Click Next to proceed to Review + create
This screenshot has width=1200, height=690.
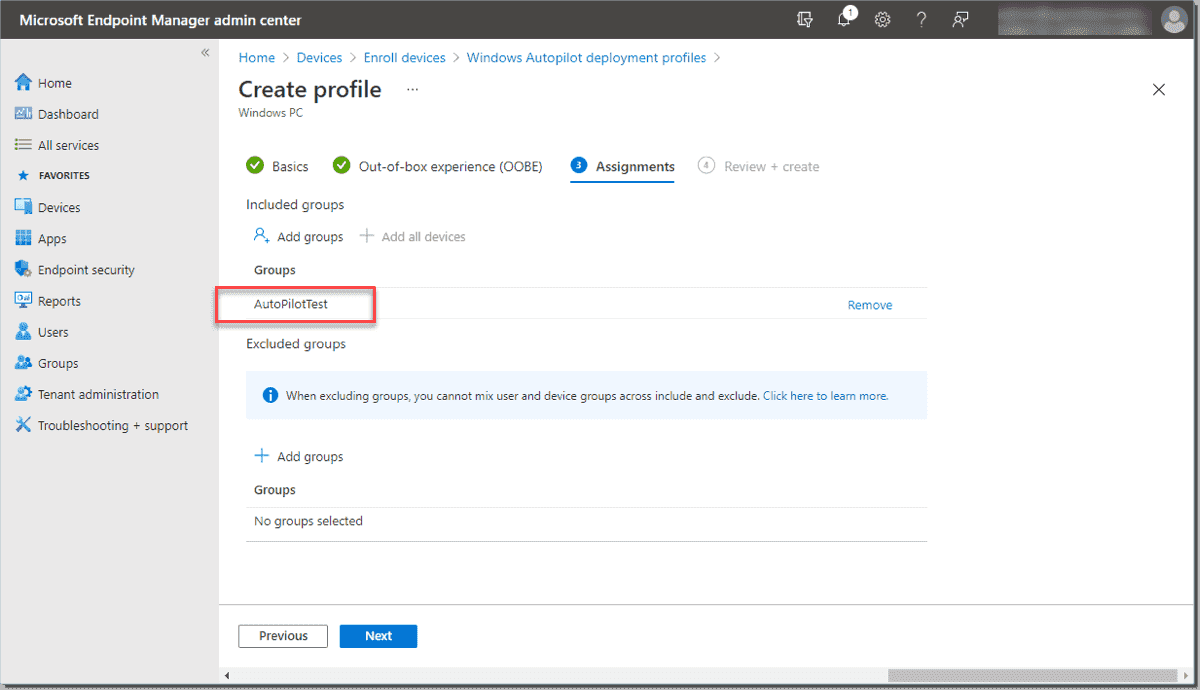(x=378, y=635)
